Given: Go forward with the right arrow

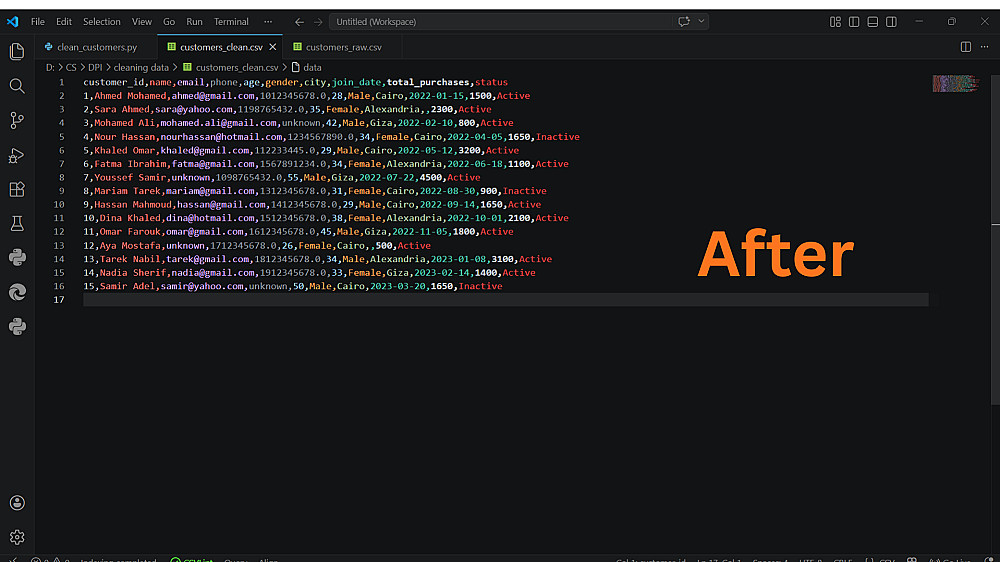Looking at the screenshot, I should point(318,22).
